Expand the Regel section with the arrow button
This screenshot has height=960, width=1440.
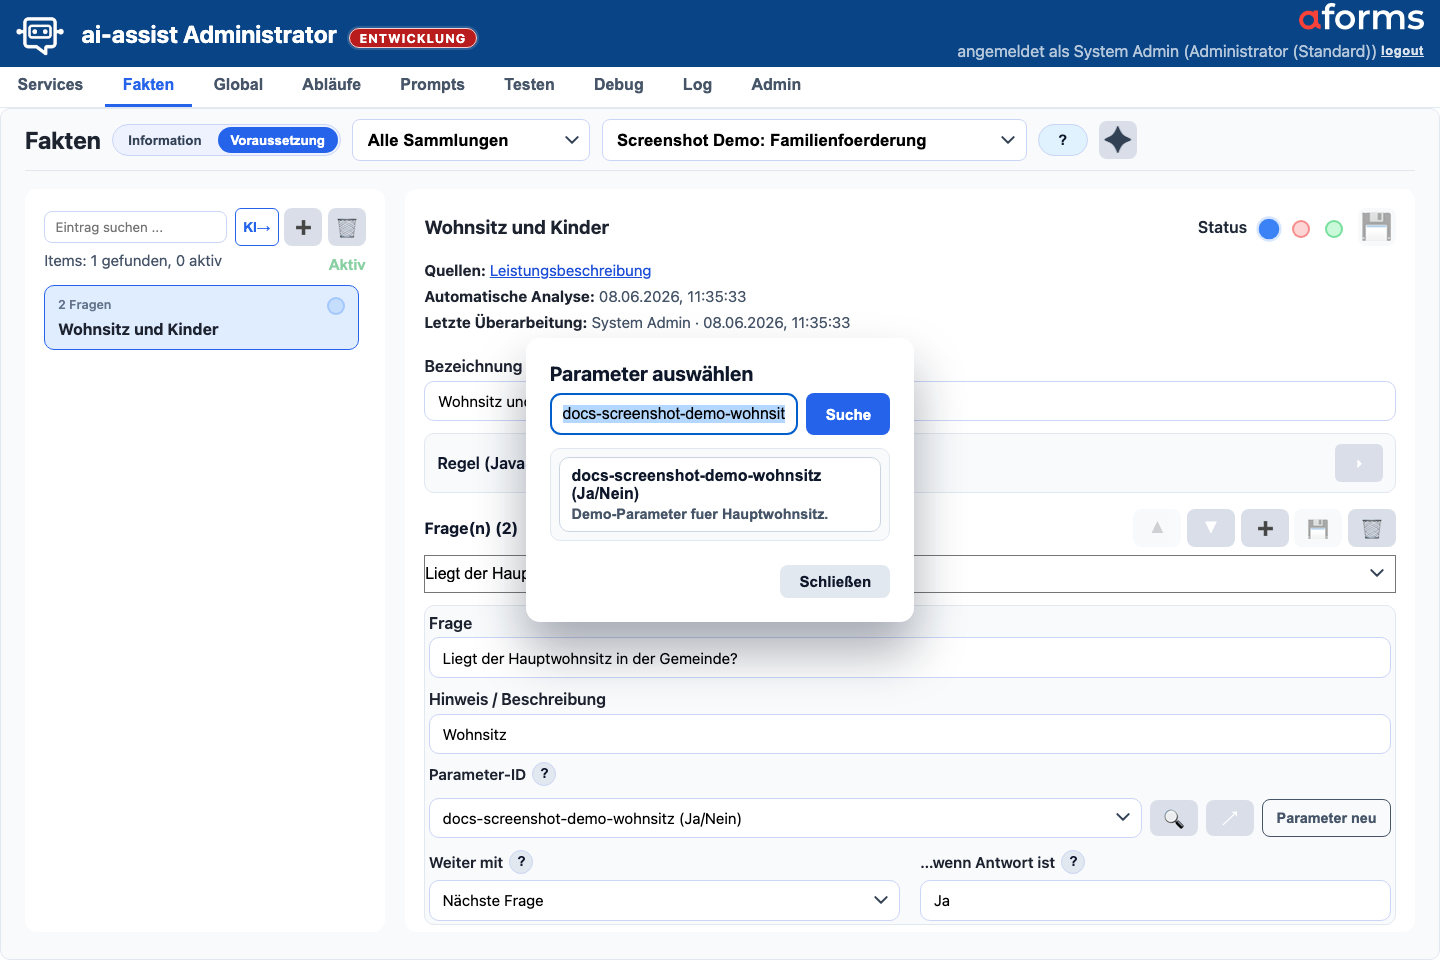point(1359,463)
